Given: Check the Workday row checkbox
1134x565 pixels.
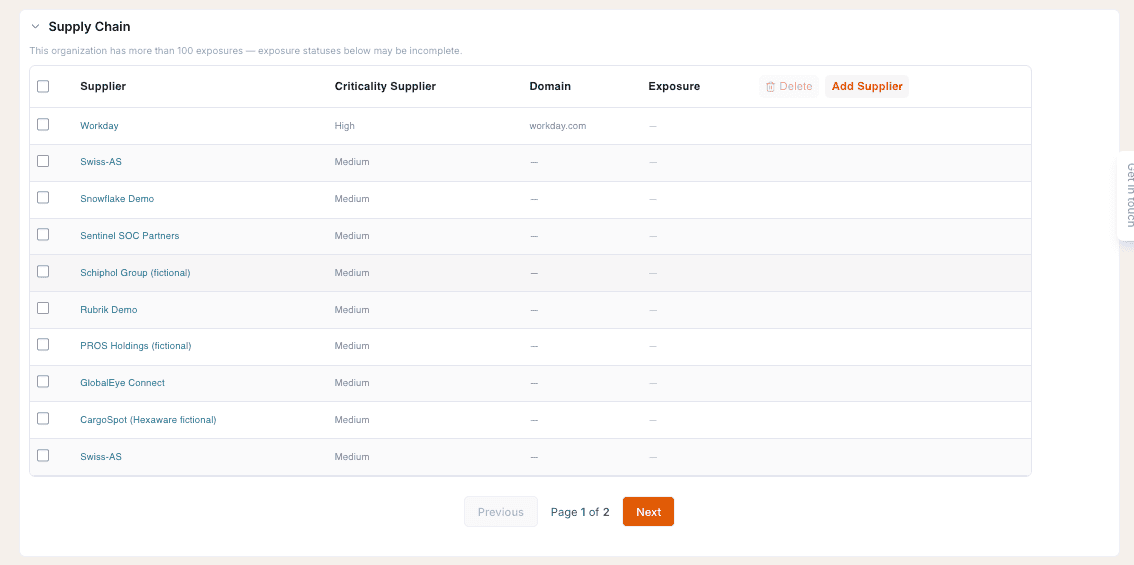Looking at the screenshot, I should (x=43, y=124).
